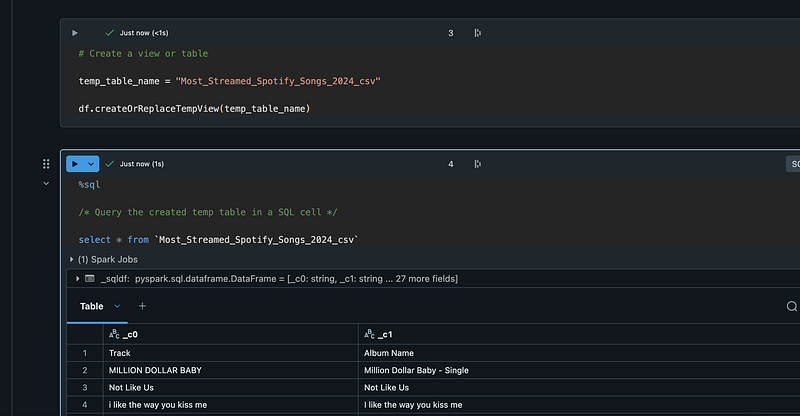Select lowercase 'i like the way you kiss me' cell
Image resolution: width=800 pixels, height=416 pixels.
pyautogui.click(x=231, y=405)
